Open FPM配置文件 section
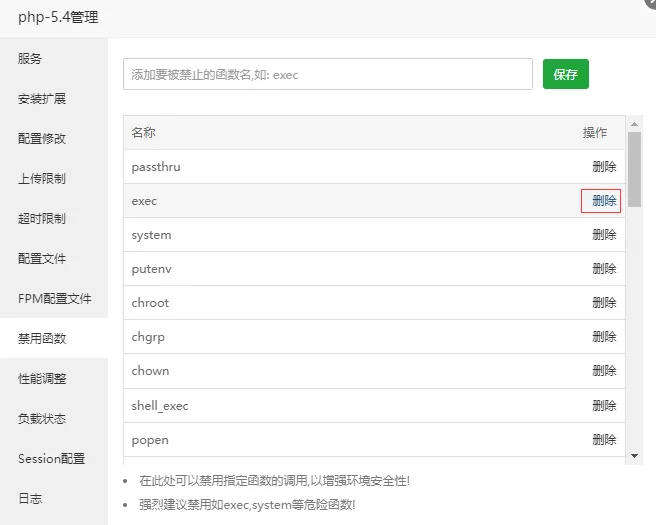Image resolution: width=656 pixels, height=525 pixels. tap(54, 299)
